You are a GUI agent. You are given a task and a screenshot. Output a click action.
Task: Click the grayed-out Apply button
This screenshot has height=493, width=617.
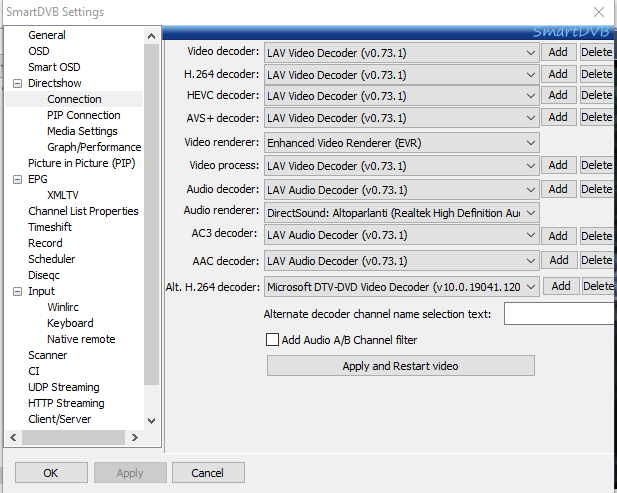(130, 473)
